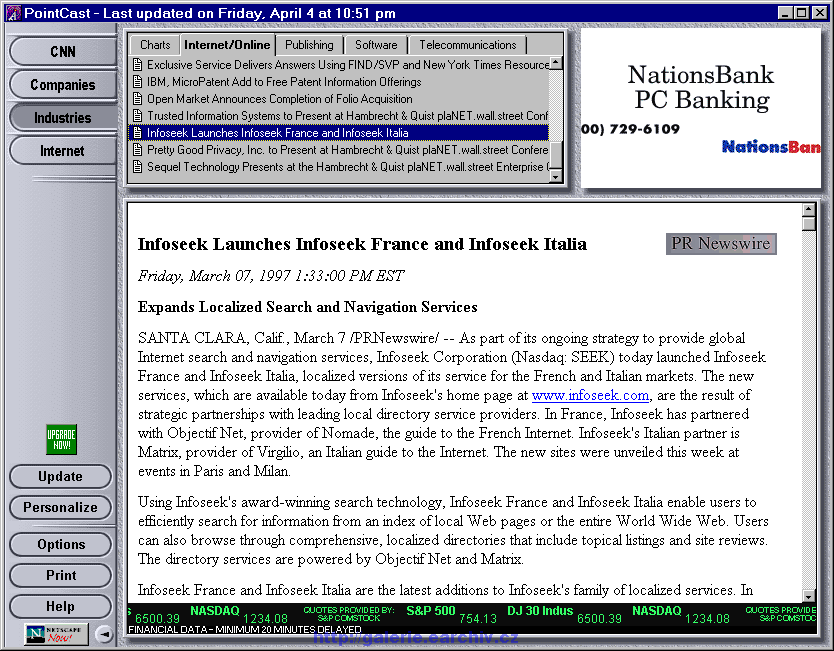Open the NationsBank PC Banking advertisement
The width and height of the screenshot is (834, 651).
pos(701,108)
